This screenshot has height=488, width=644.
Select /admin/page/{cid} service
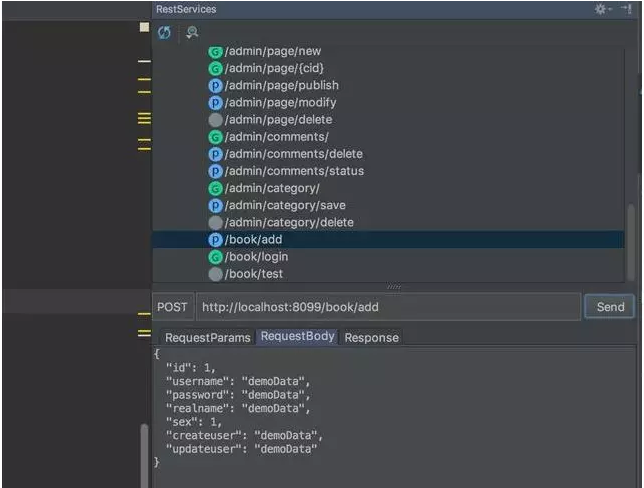point(274,68)
